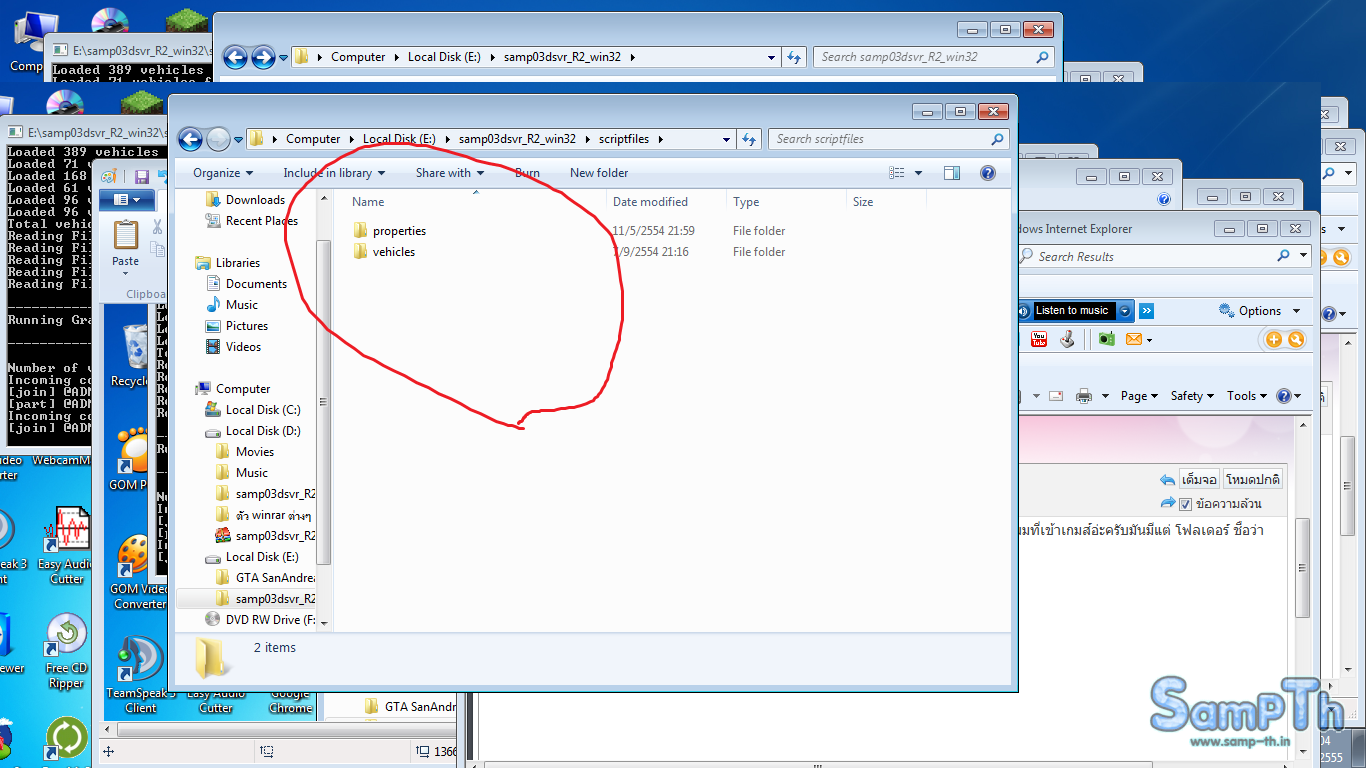Screen dimensions: 1366x768
Task: Click the green radio icon in IE toolbar
Action: pos(1106,339)
